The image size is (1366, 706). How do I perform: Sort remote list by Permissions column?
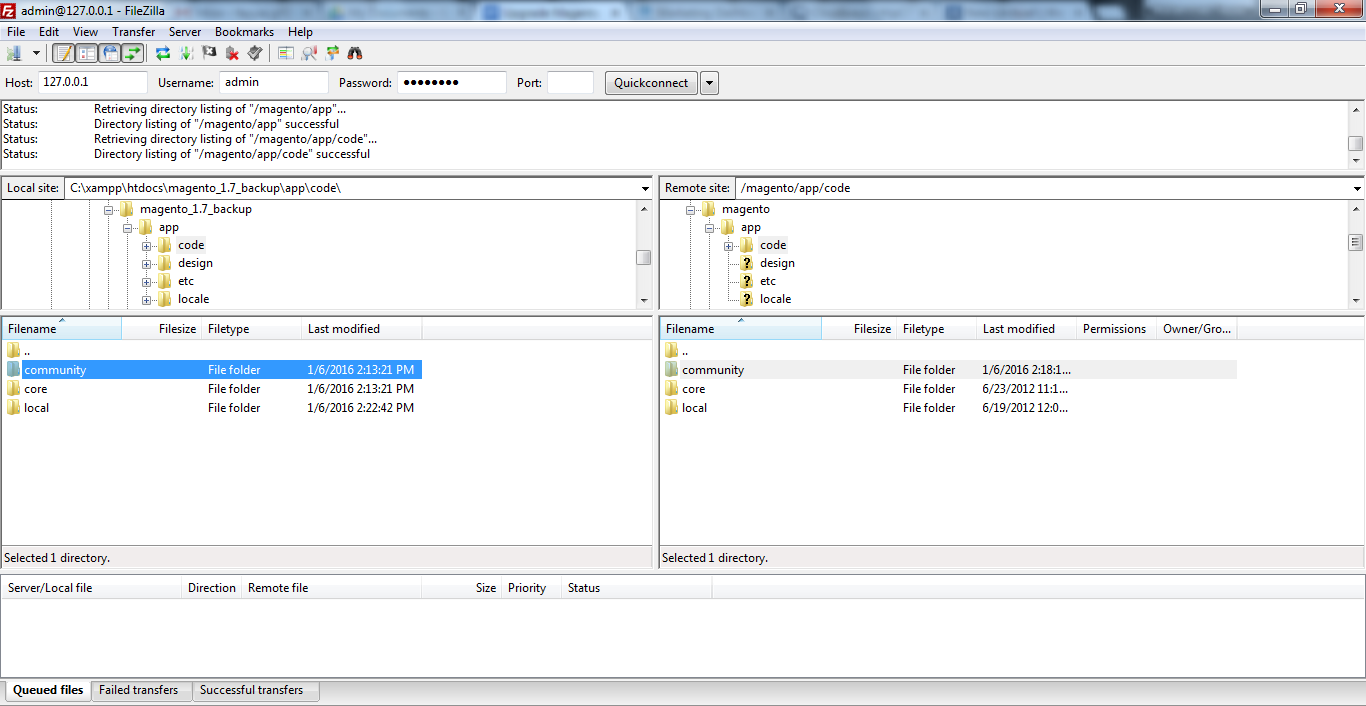(1117, 329)
